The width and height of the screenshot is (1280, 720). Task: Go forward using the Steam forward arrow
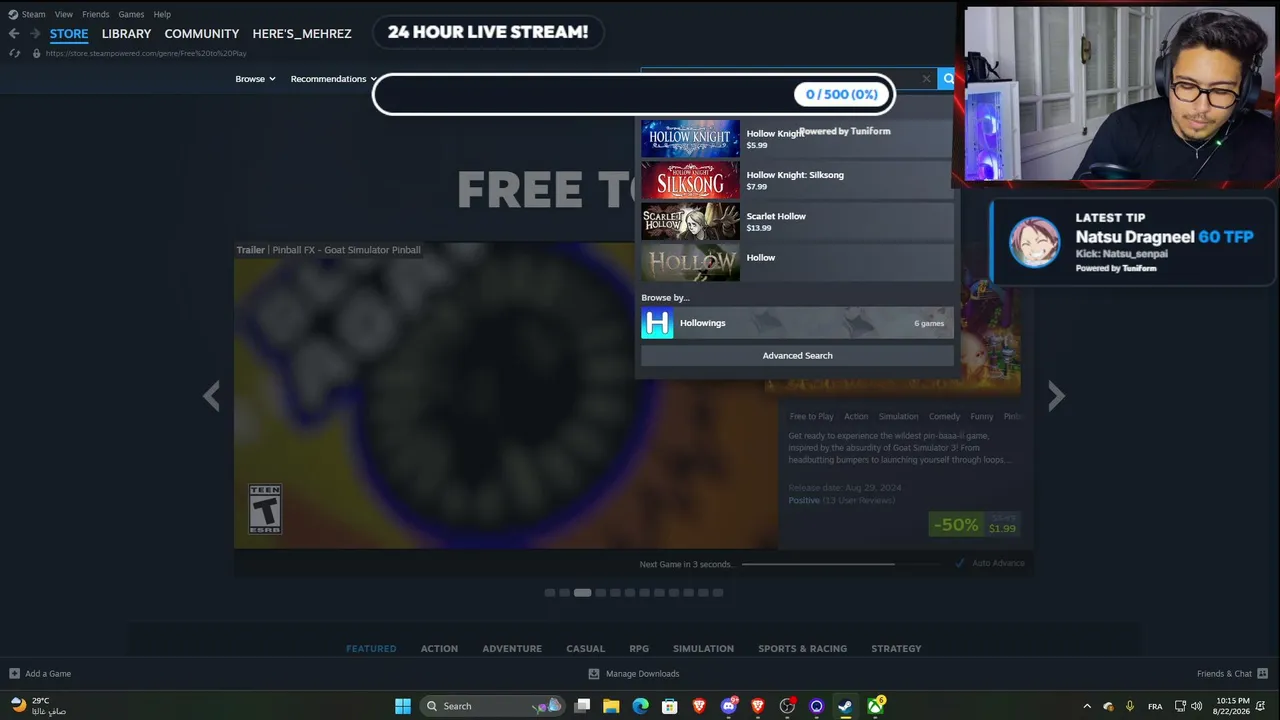[35, 34]
